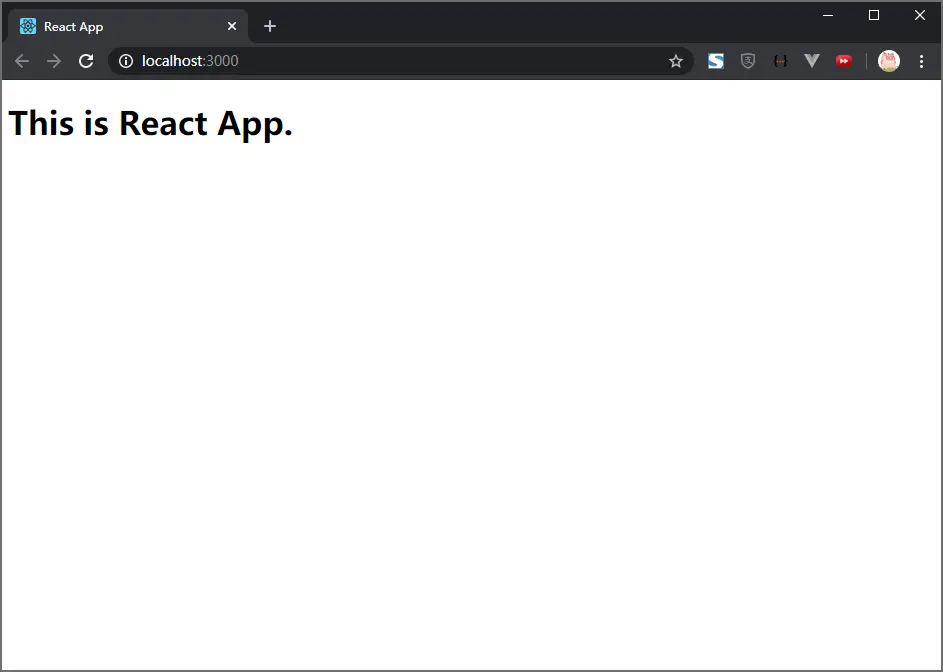Reload the localhost page
The width and height of the screenshot is (943, 672).
86,61
